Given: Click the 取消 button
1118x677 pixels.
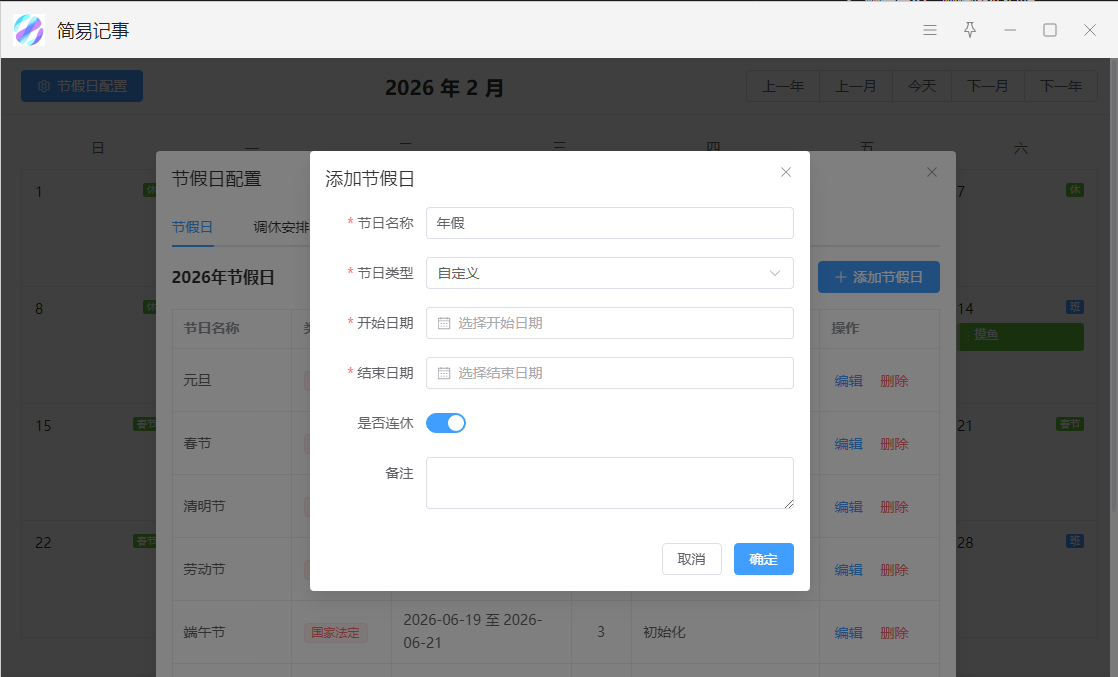Looking at the screenshot, I should tap(691, 559).
